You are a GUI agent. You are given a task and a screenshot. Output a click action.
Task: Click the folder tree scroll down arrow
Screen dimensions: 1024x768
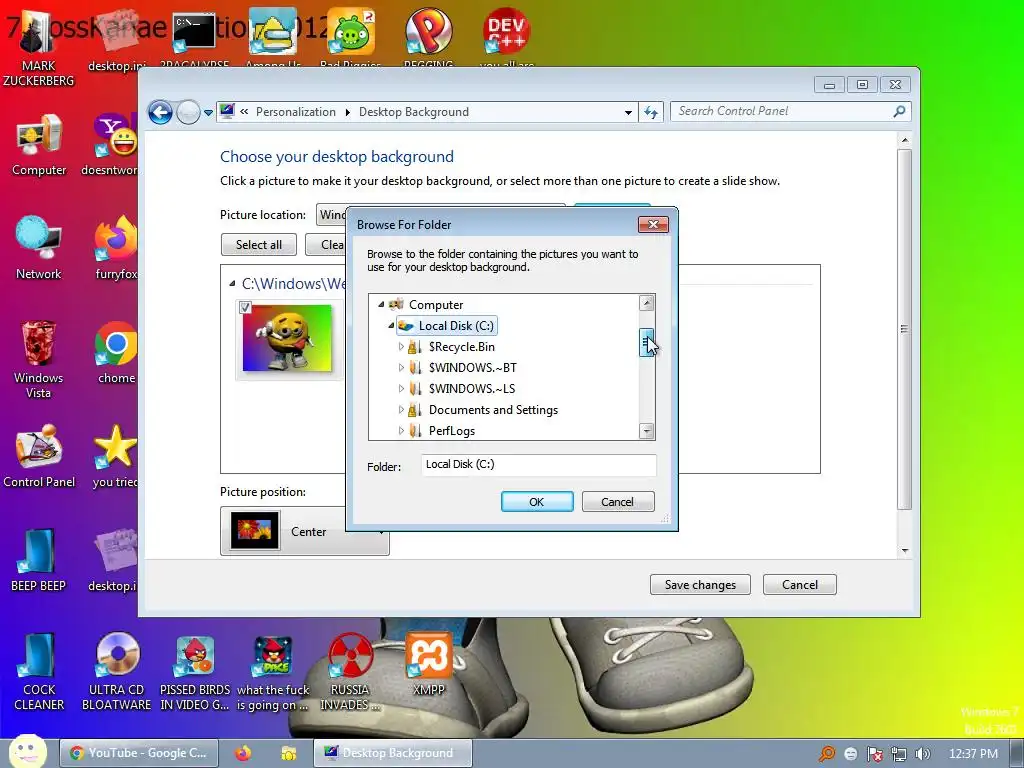pos(647,431)
